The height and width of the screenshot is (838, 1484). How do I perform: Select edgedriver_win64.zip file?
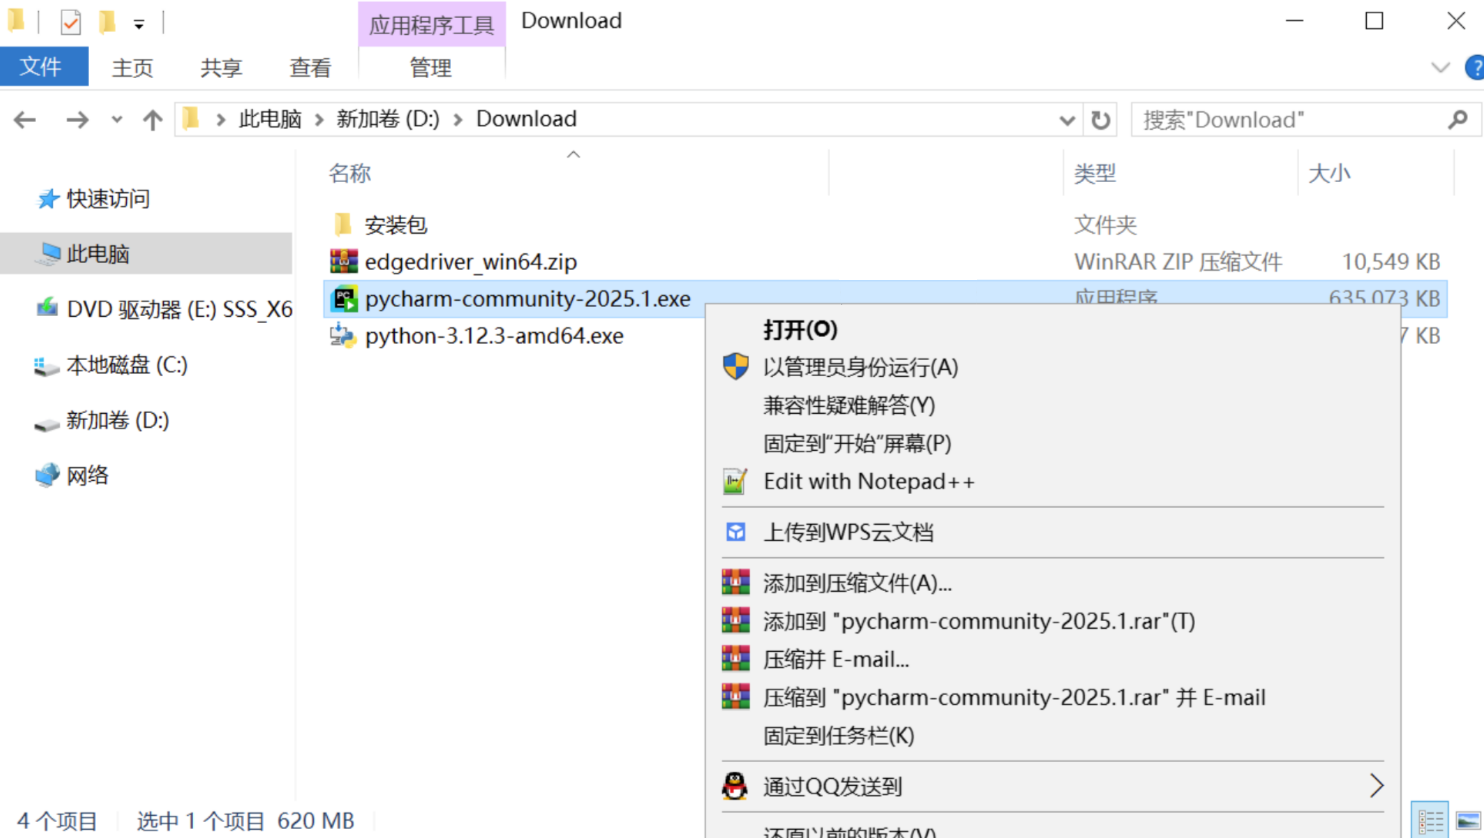[x=471, y=262]
